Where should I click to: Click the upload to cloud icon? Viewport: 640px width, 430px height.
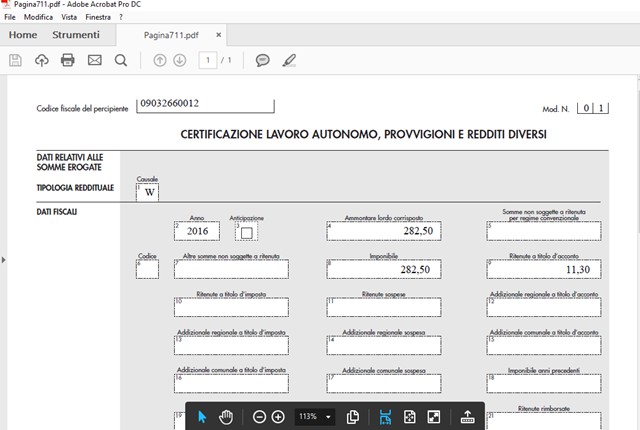(x=41, y=60)
